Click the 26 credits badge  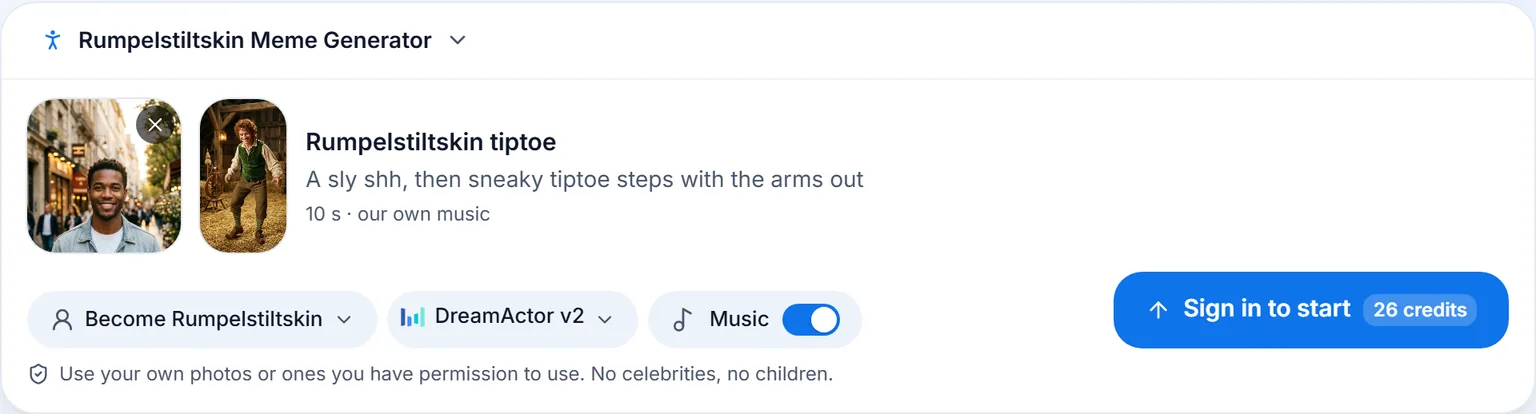click(x=1420, y=310)
